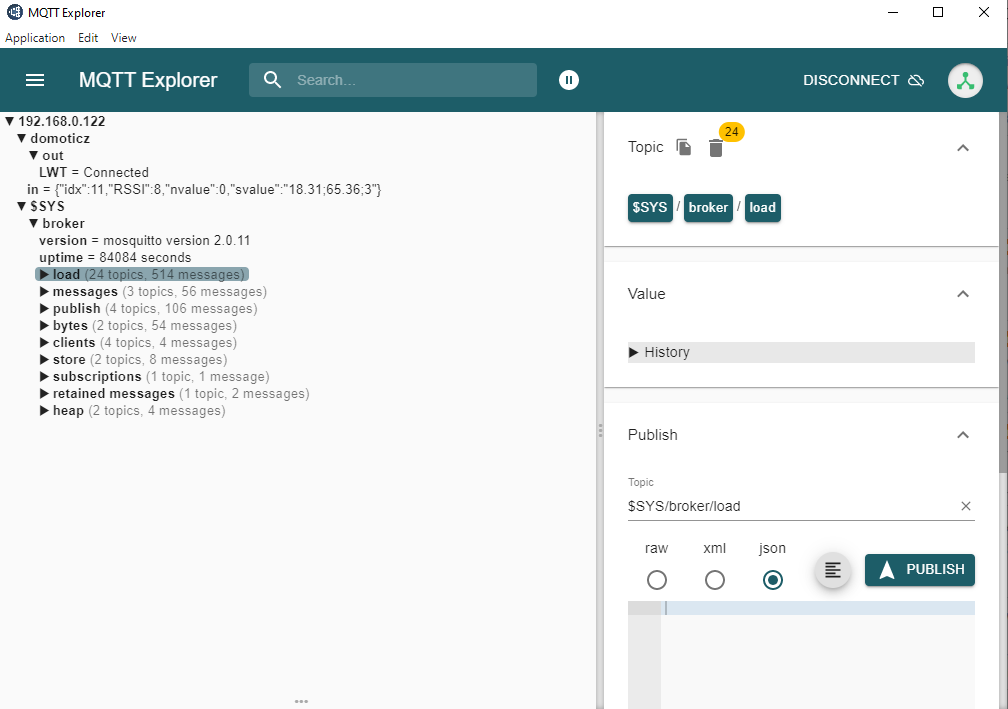Expand the store topic node

coord(44,359)
